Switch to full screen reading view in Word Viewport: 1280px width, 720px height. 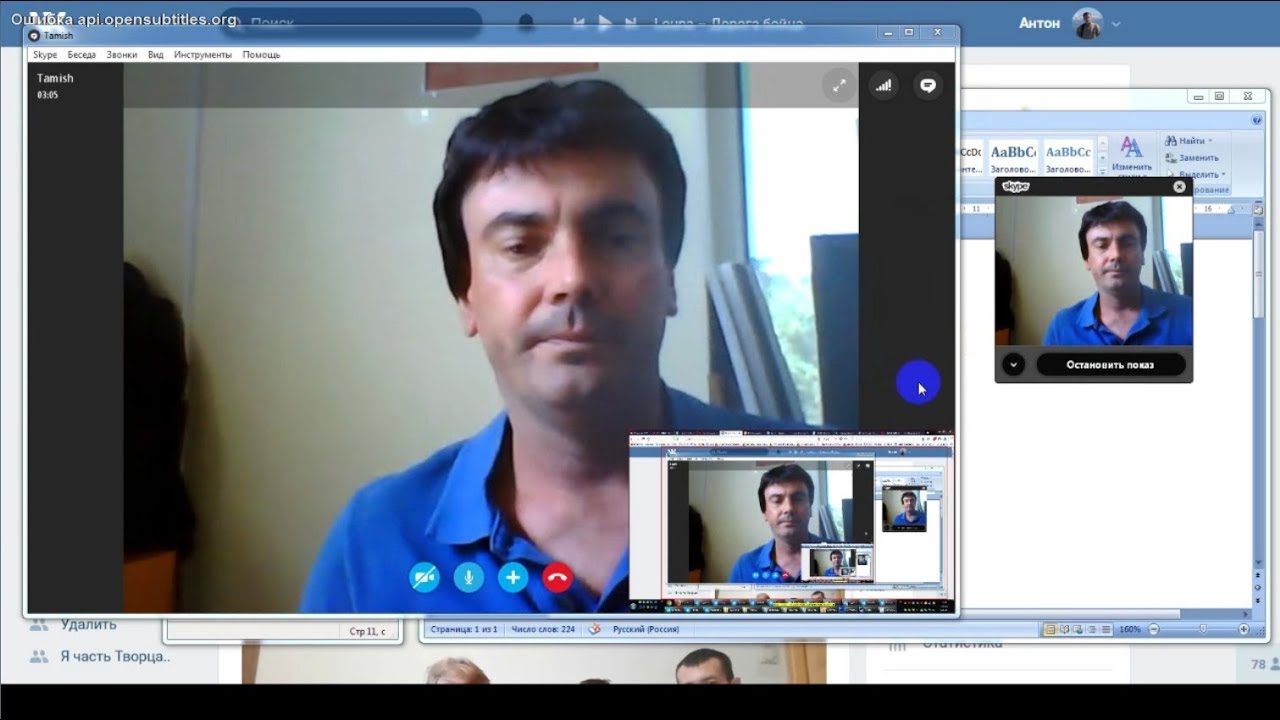click(x=1064, y=630)
